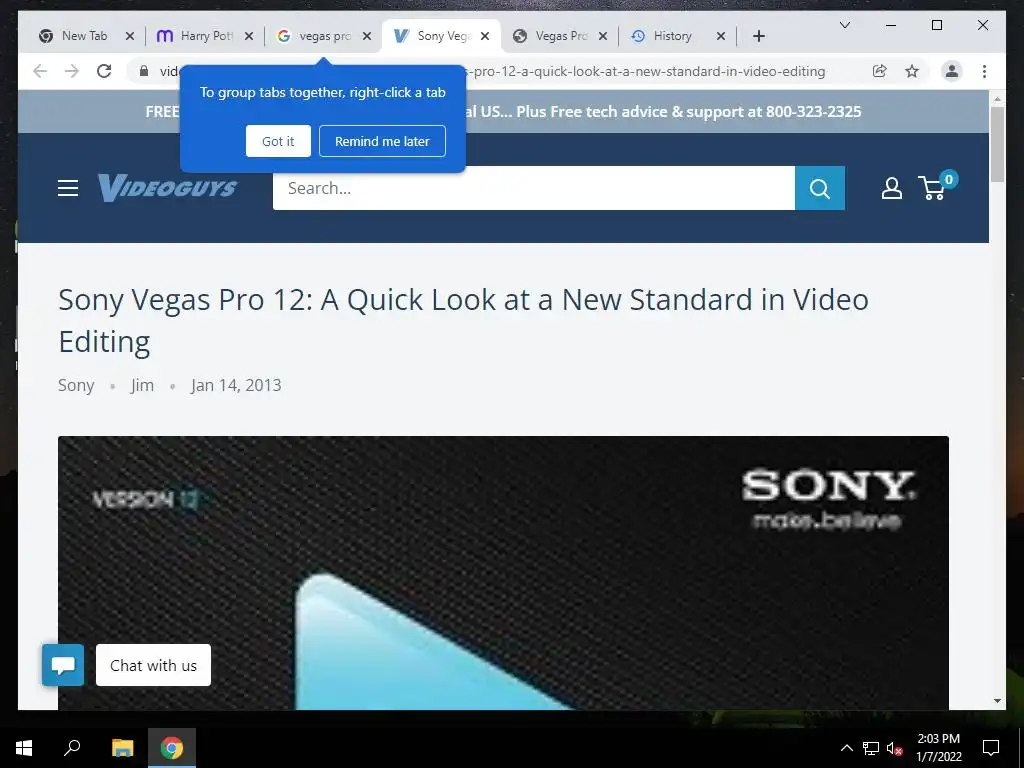Click the page vertical scrollbar thumb
This screenshot has height=768, width=1024.
(x=997, y=144)
